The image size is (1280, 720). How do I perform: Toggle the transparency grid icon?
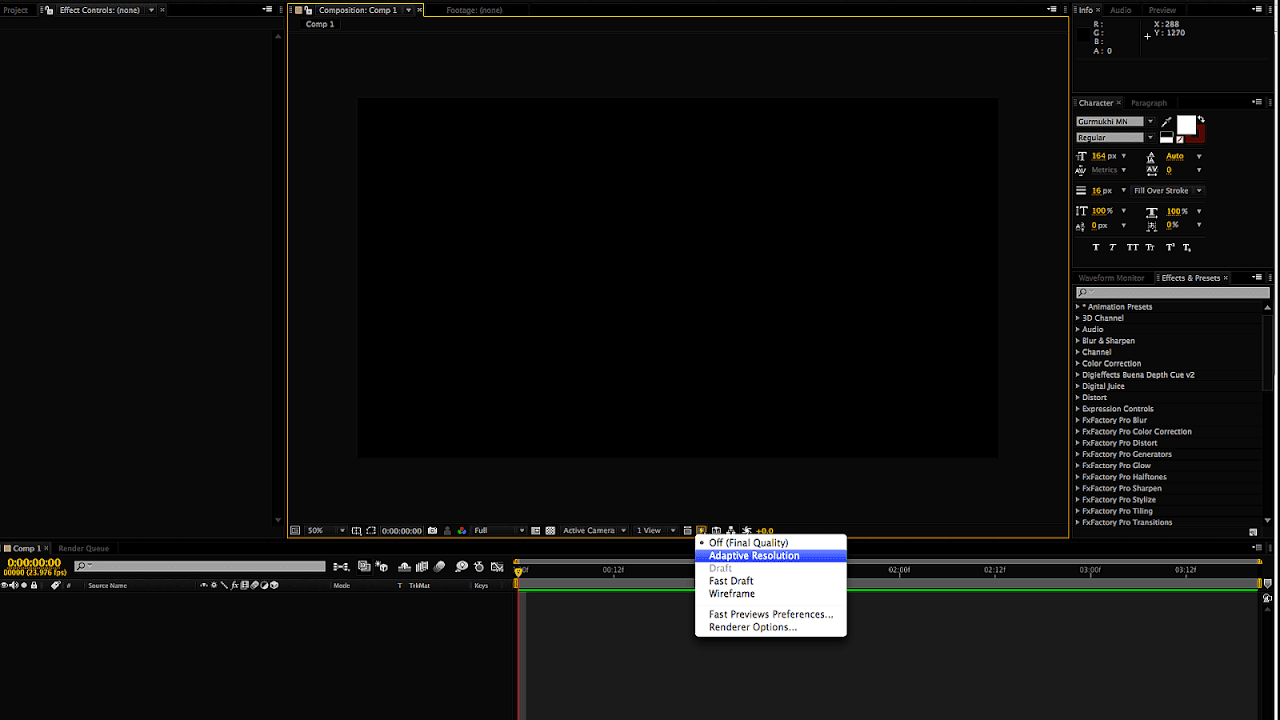click(x=550, y=530)
